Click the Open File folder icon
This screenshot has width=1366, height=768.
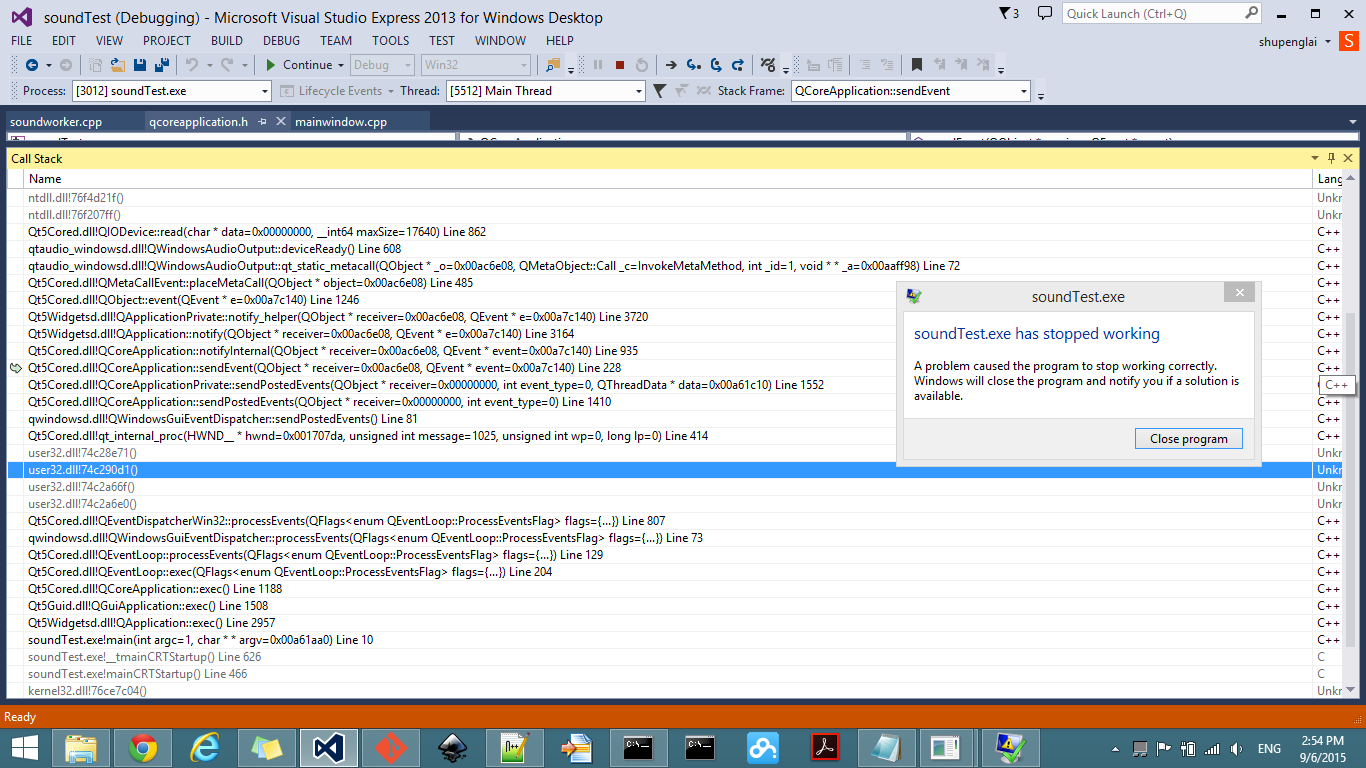[x=118, y=65]
